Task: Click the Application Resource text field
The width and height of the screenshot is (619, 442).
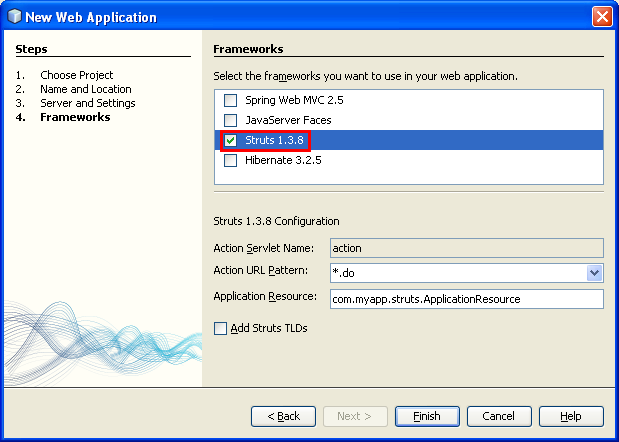Action: pos(467,299)
